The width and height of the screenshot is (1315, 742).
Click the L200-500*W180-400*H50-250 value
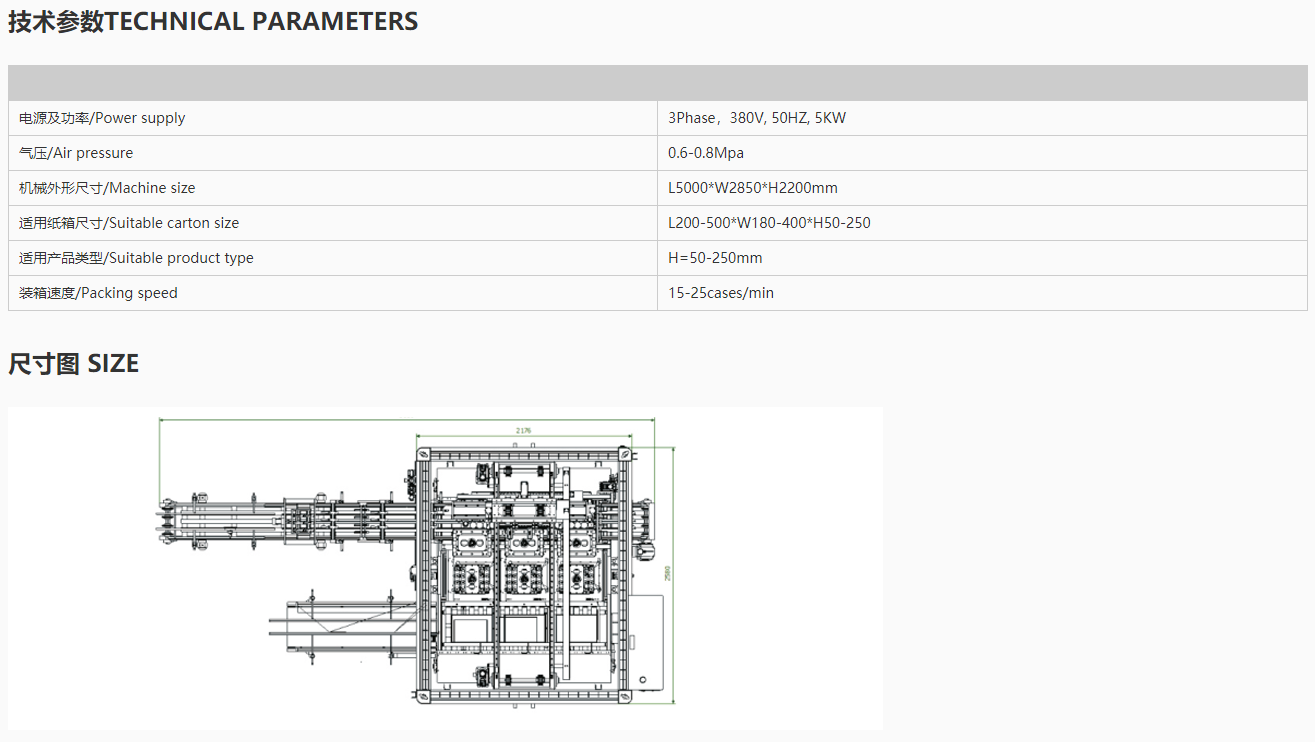click(x=769, y=223)
